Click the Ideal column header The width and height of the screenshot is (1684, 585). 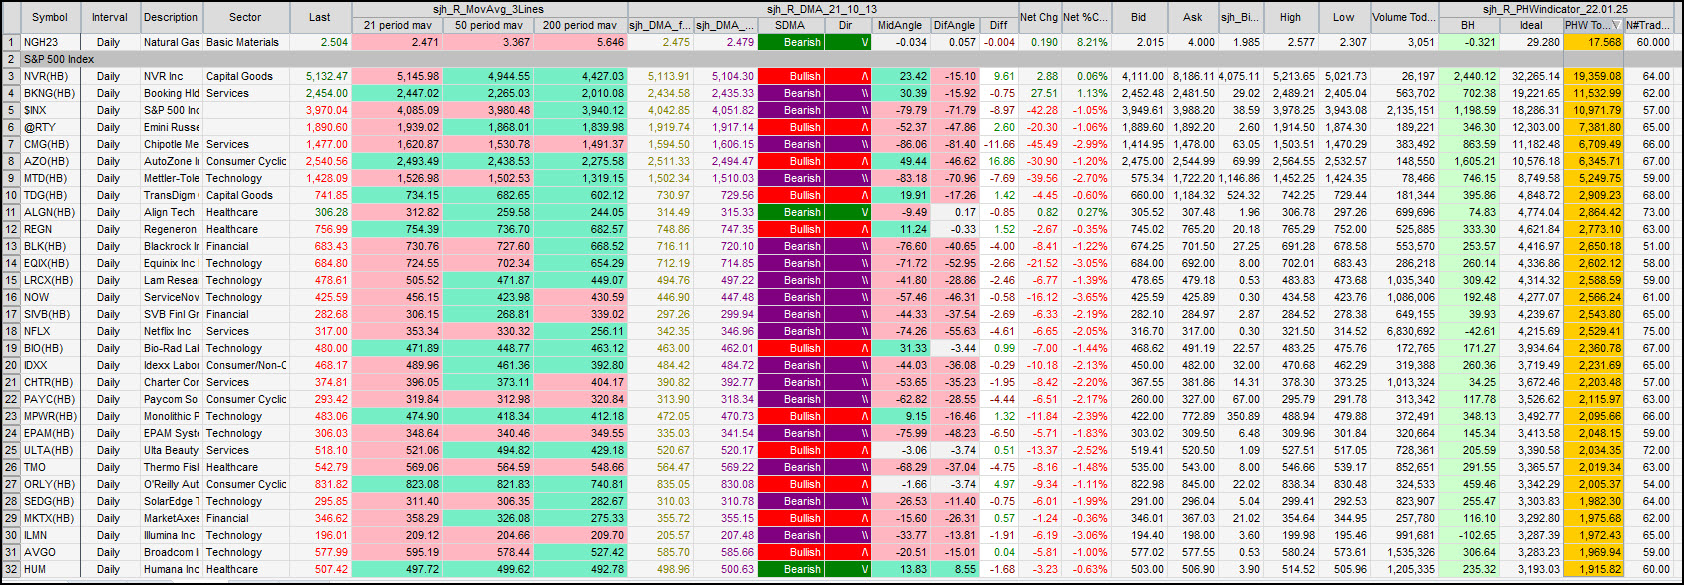[1531, 25]
